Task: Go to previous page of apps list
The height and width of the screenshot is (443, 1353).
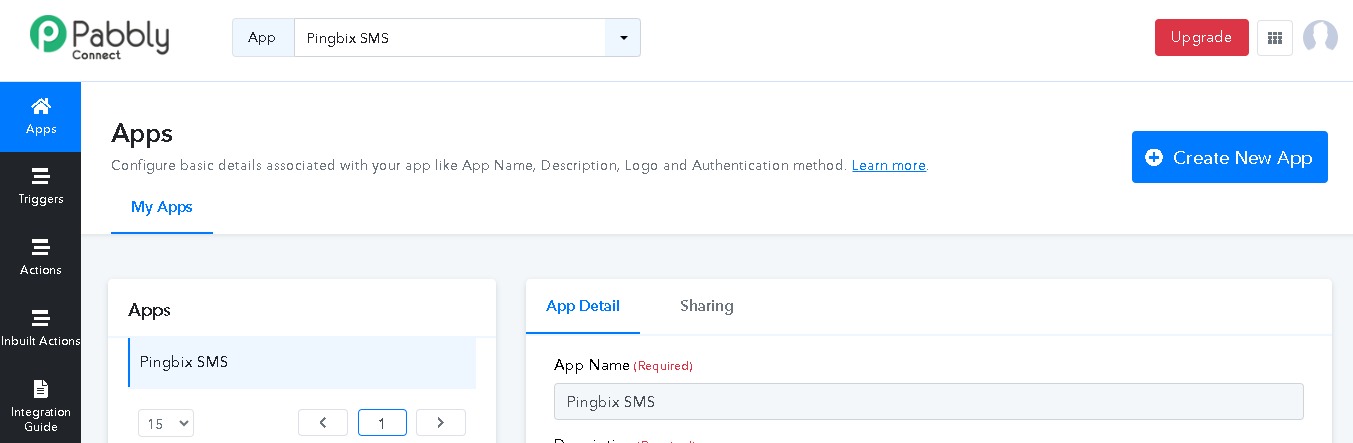Action: 323,423
